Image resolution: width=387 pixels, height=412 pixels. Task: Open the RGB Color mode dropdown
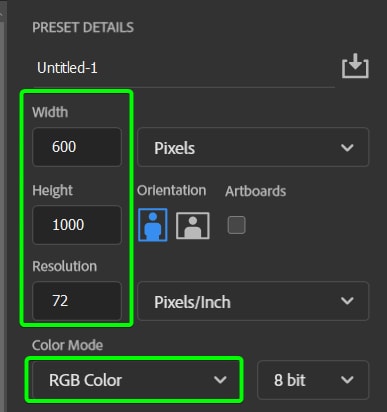(x=135, y=380)
